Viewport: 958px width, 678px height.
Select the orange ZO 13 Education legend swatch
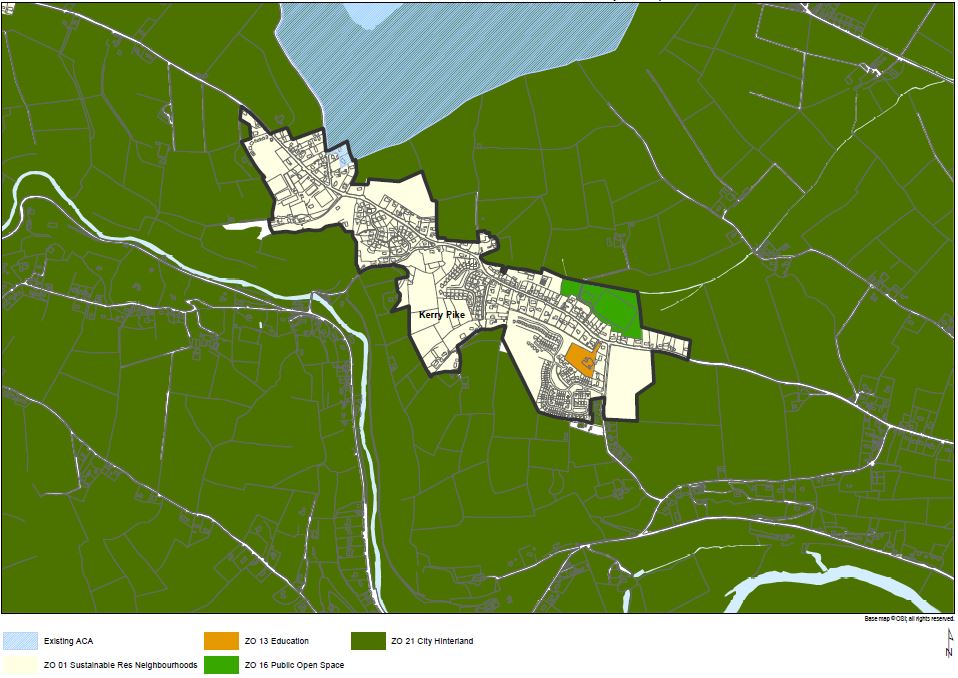[220, 641]
